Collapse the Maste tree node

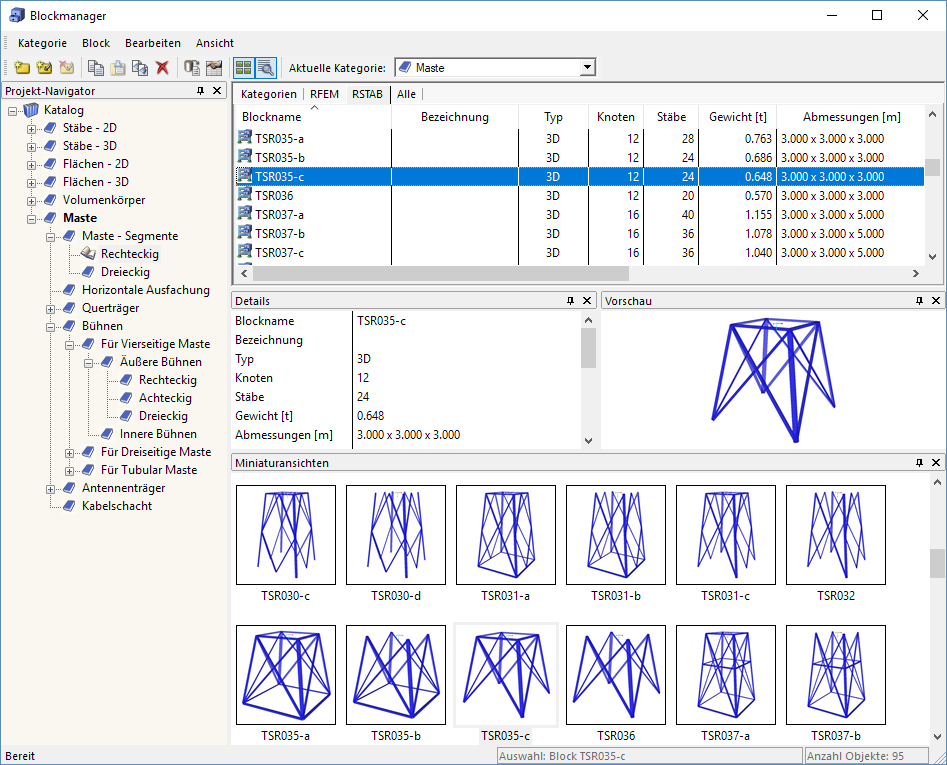pos(31,219)
